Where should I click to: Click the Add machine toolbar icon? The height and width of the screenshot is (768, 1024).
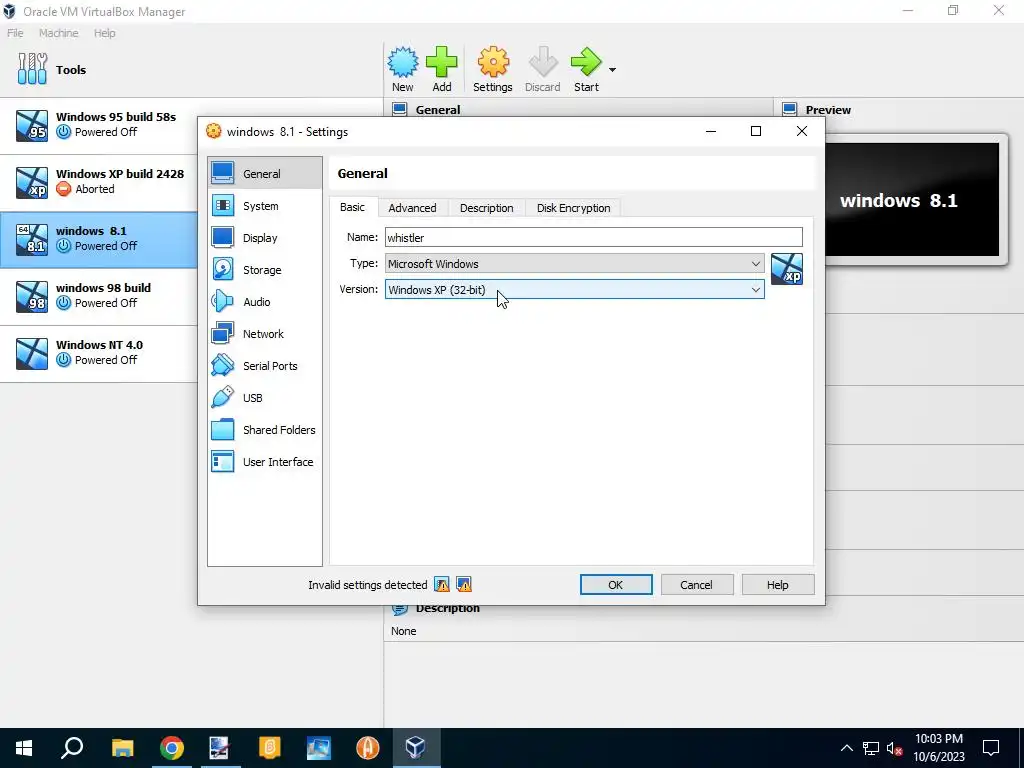click(442, 69)
